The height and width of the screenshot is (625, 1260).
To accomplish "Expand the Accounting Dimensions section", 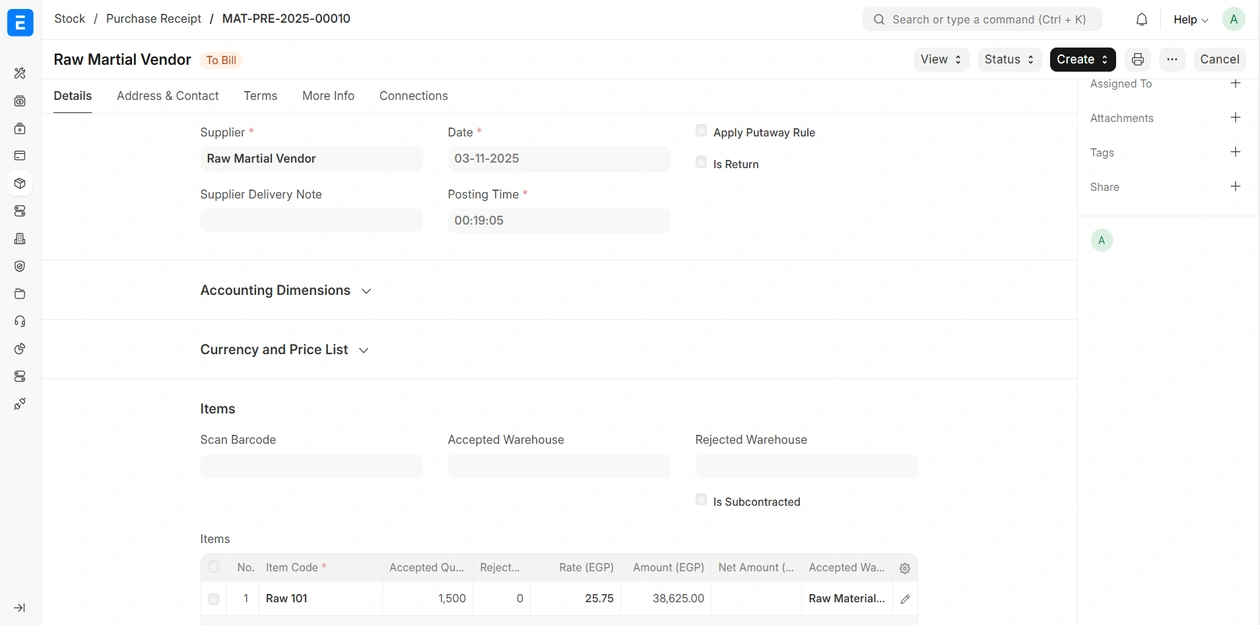I will (x=285, y=291).
